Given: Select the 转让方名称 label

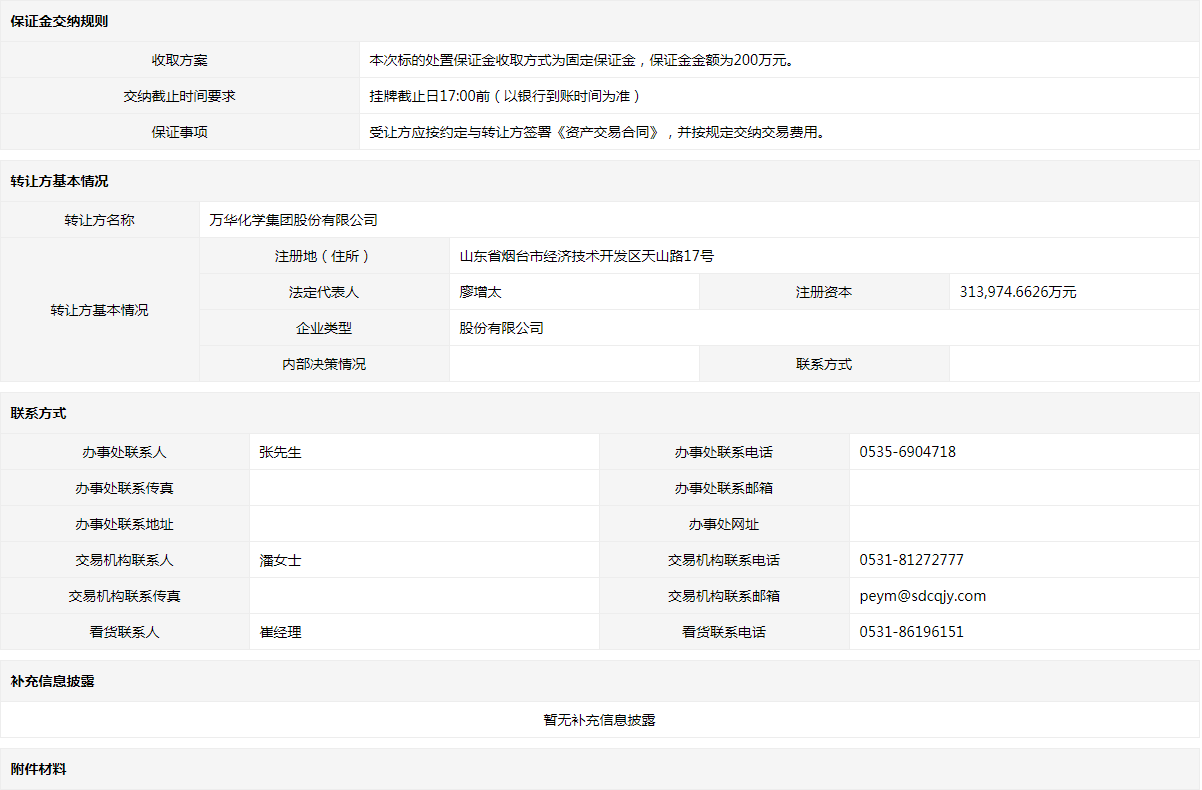Looking at the screenshot, I should (x=100, y=220).
